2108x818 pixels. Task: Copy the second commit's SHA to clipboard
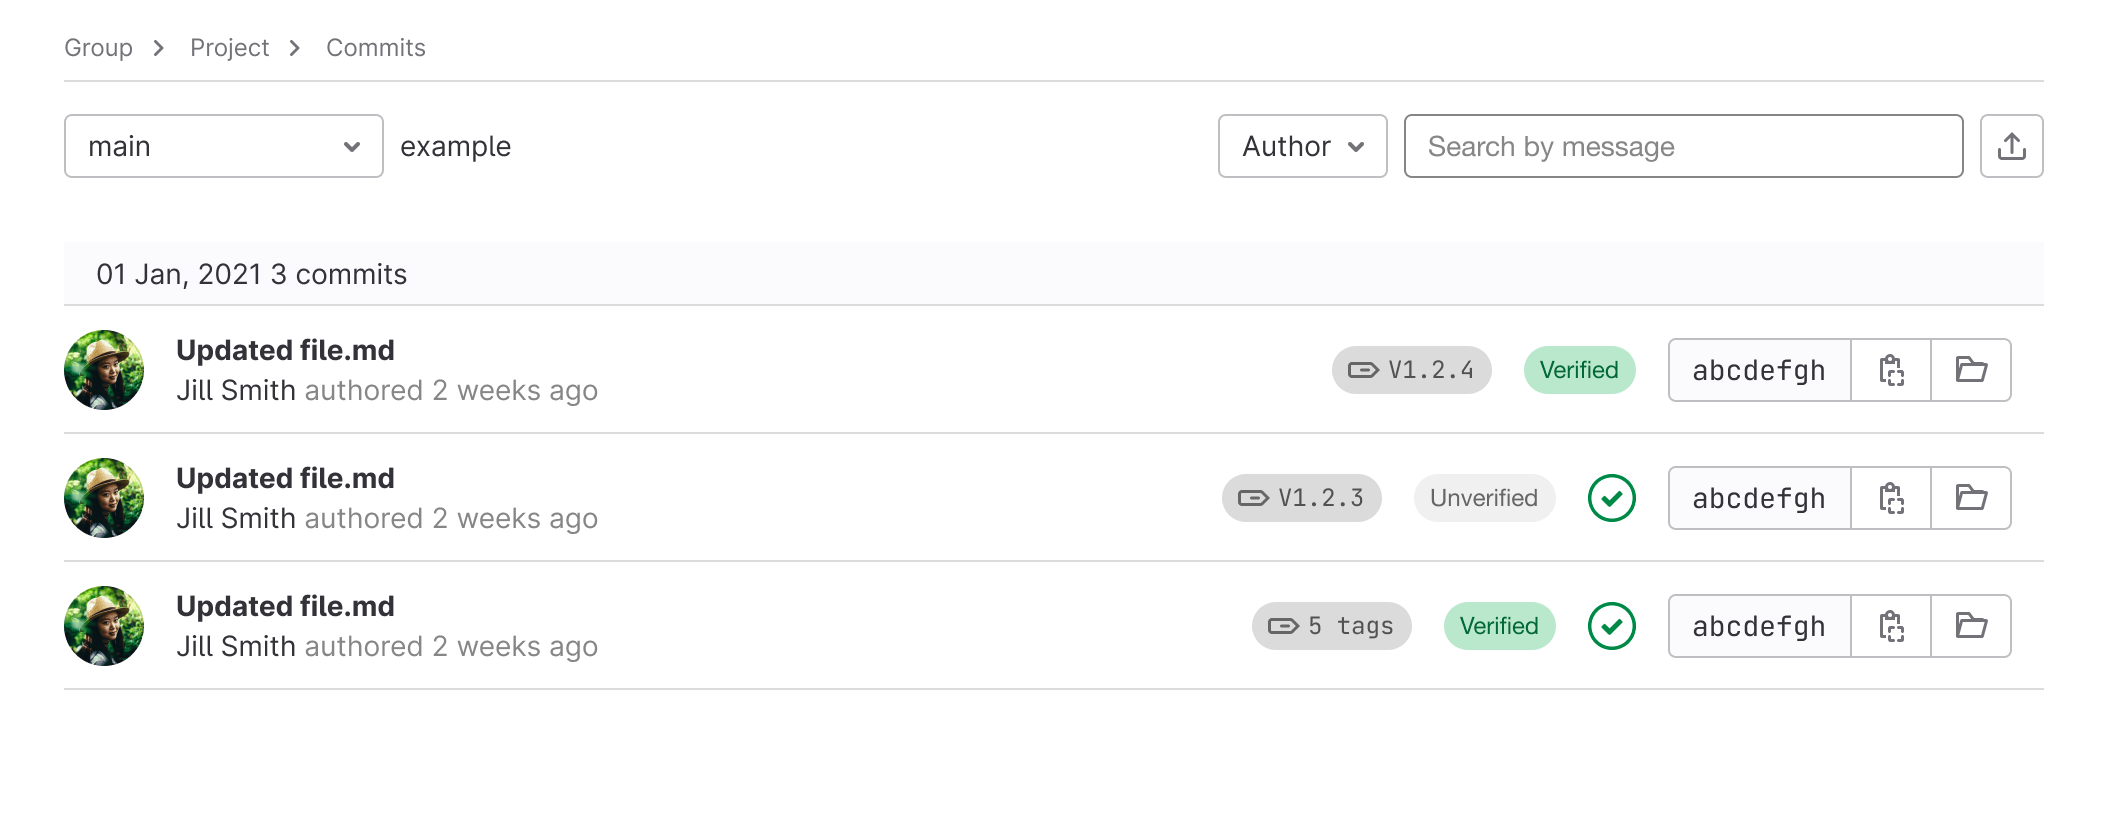coord(1892,498)
